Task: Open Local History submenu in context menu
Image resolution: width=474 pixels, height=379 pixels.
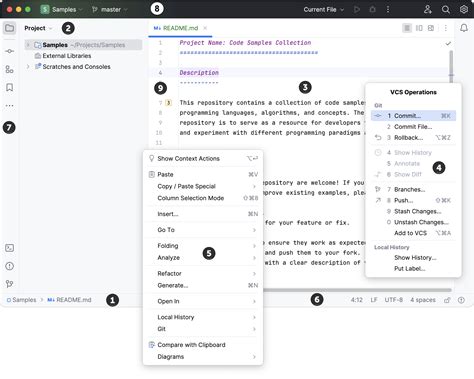Action: click(203, 317)
